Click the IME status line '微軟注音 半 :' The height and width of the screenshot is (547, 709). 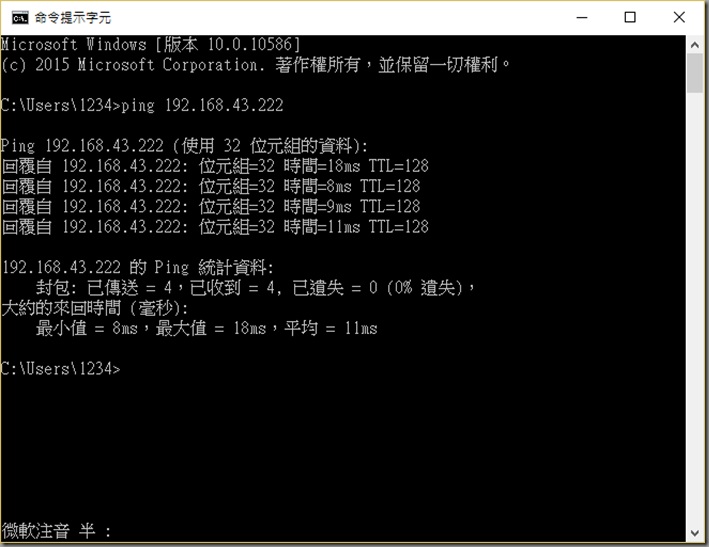57,531
